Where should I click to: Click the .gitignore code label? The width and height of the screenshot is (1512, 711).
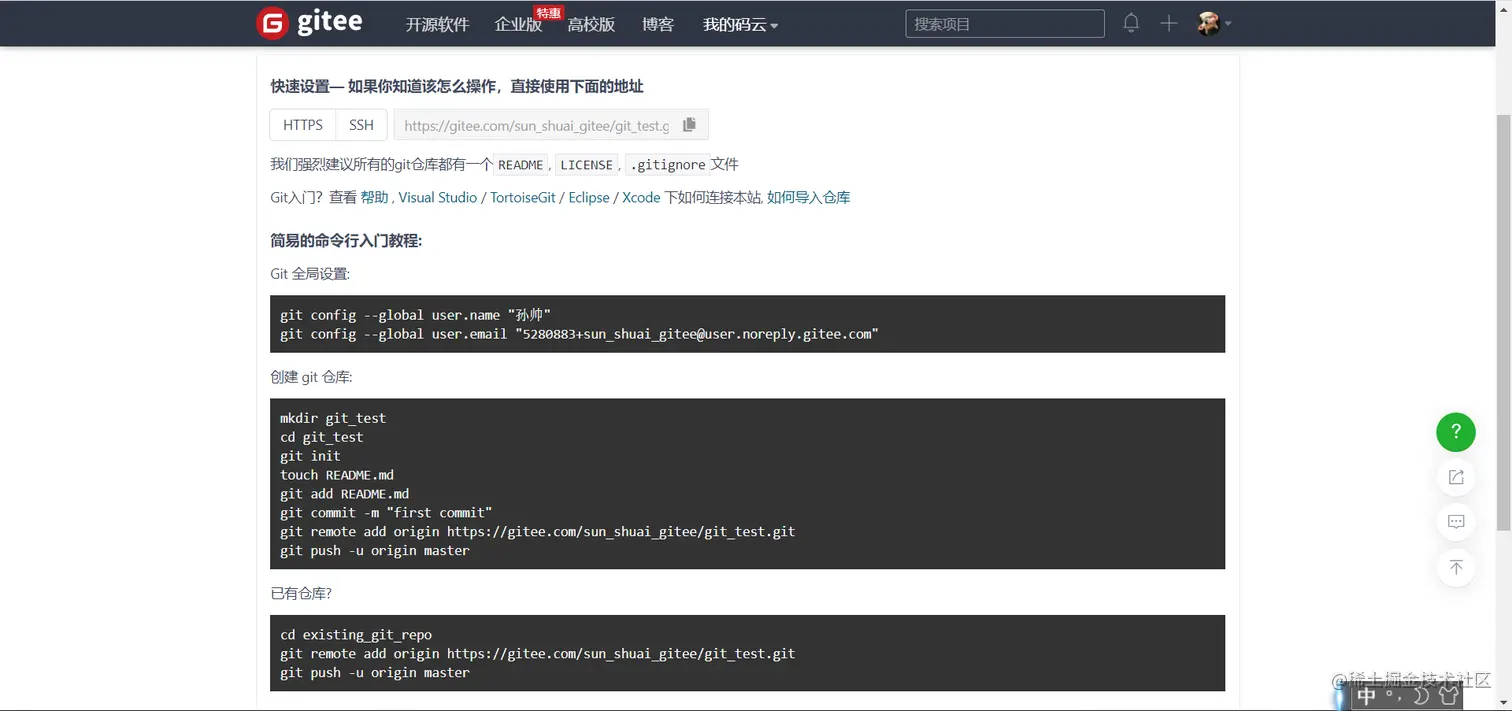[668, 165]
